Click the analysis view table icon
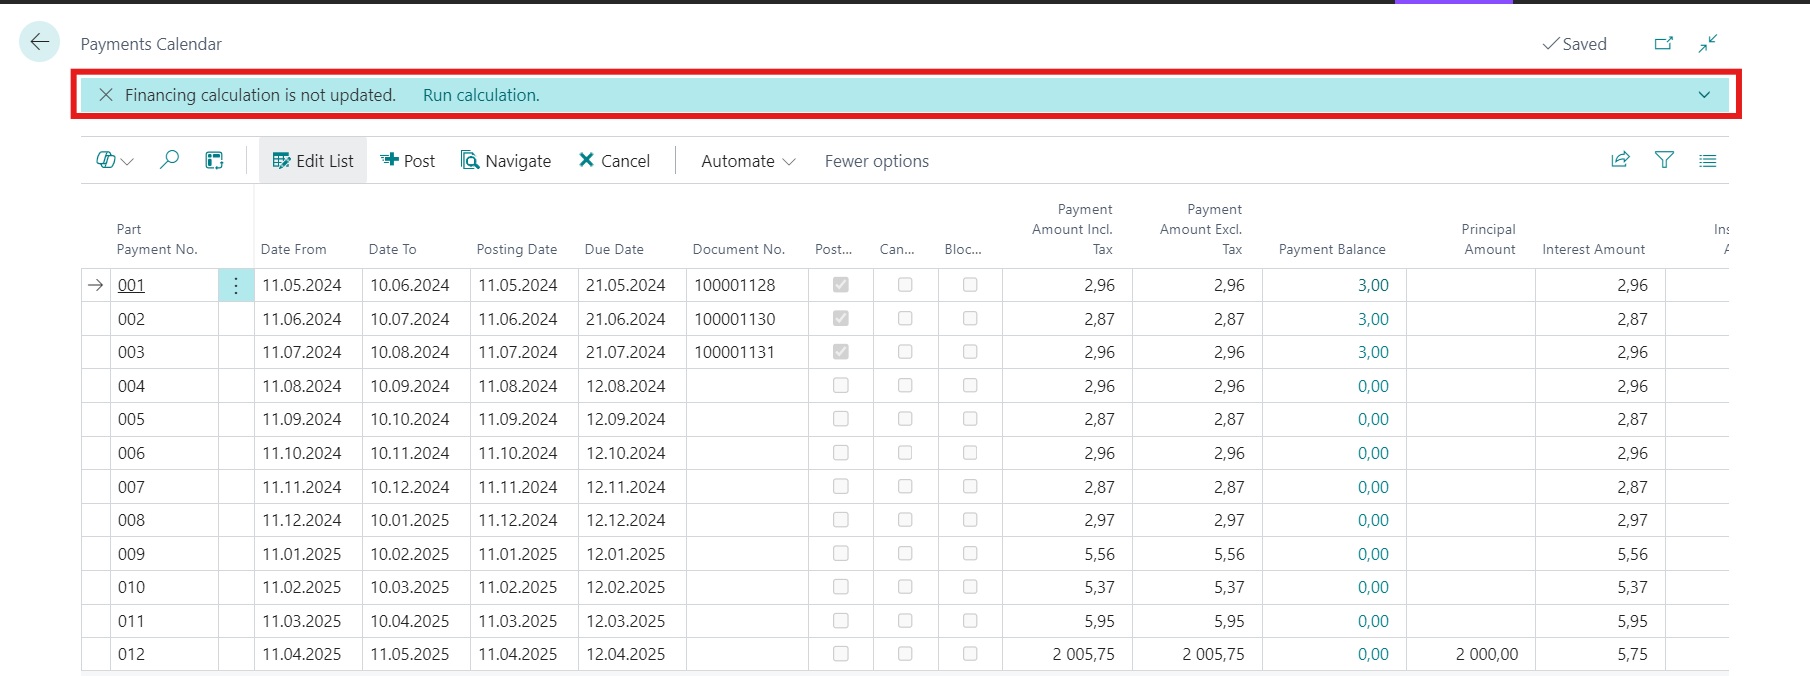 (214, 160)
